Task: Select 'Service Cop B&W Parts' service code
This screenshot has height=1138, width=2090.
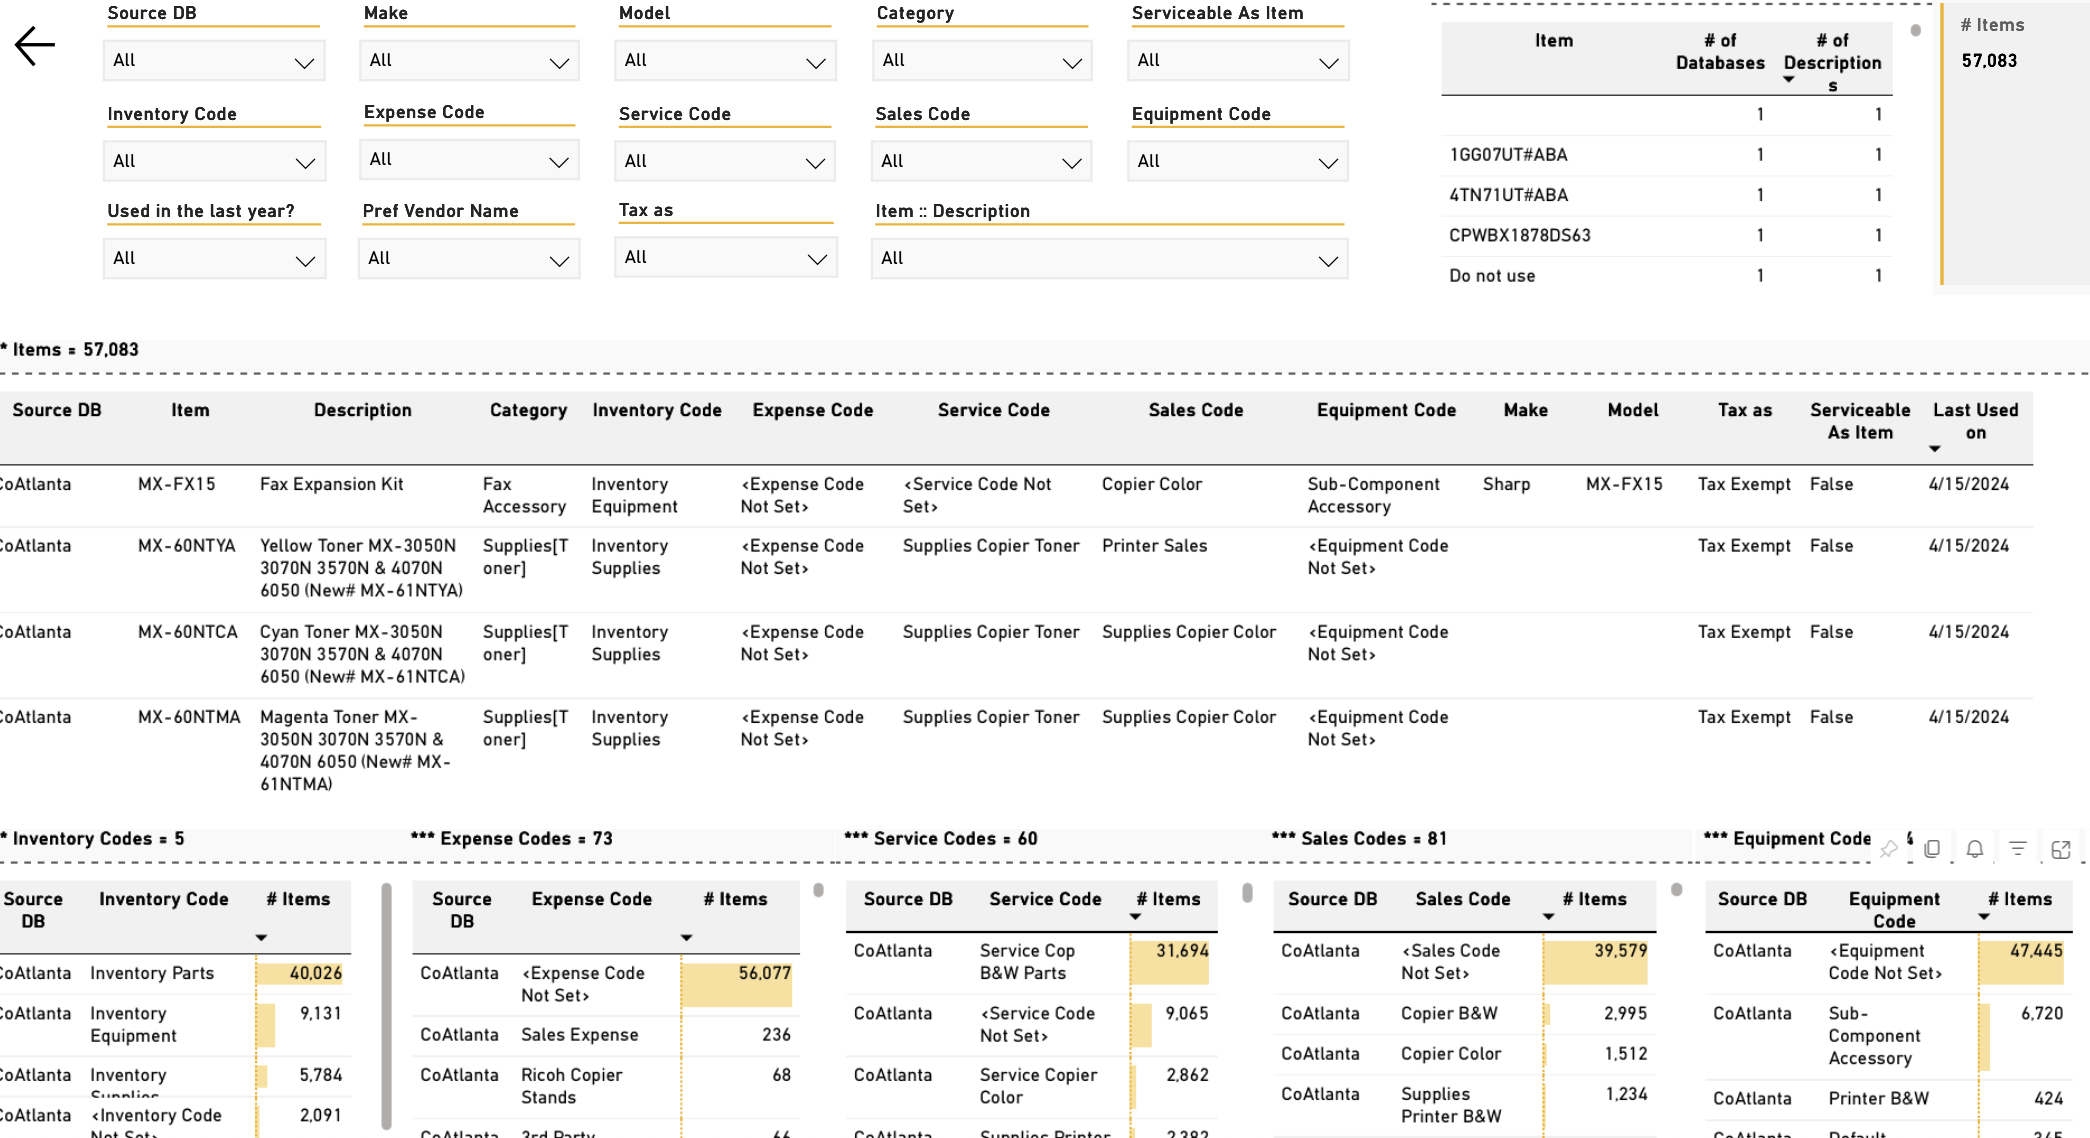Action: [x=1027, y=962]
